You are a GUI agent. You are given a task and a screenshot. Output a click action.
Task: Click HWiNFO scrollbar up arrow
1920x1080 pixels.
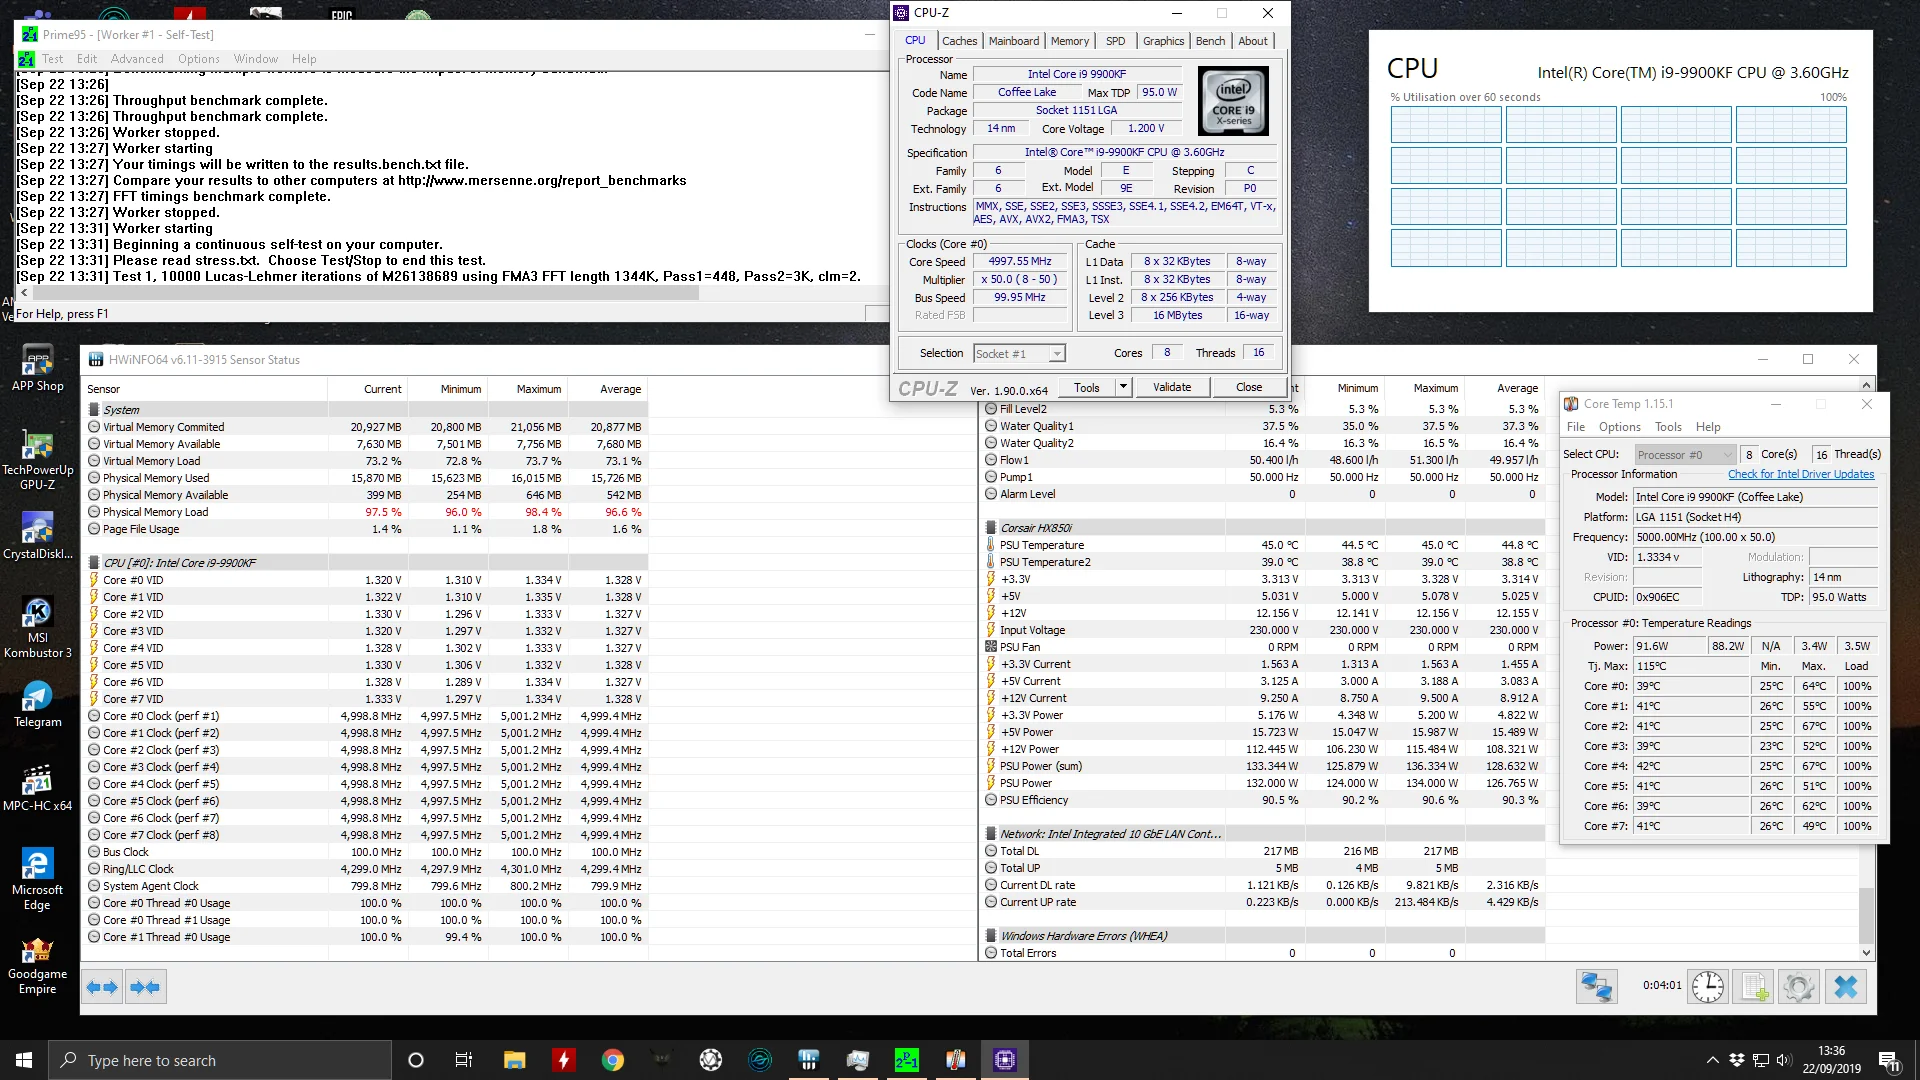[1866, 384]
